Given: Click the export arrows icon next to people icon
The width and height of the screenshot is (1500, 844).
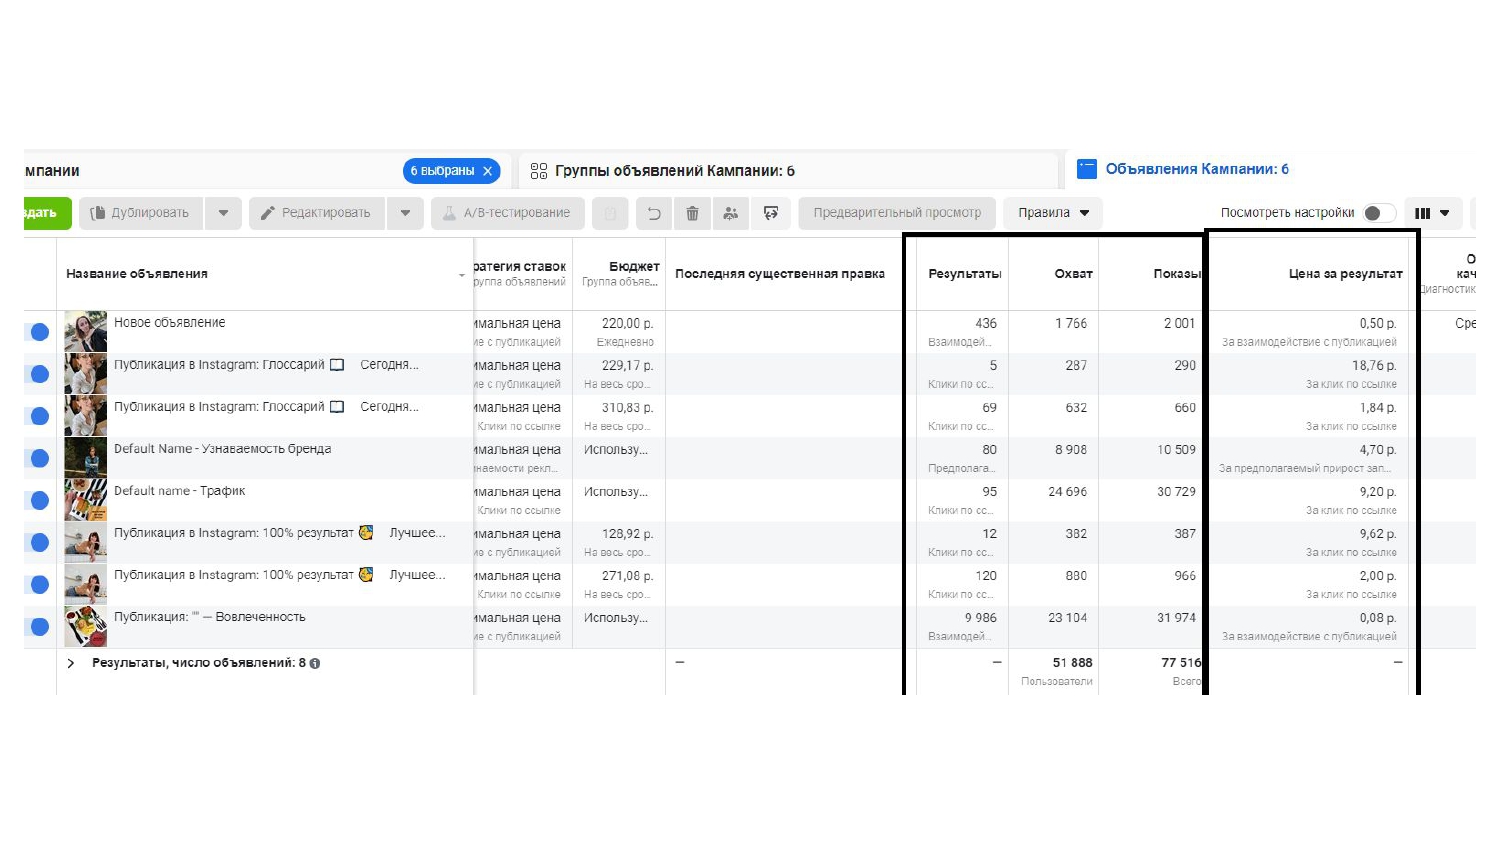Looking at the screenshot, I should coord(771,213).
